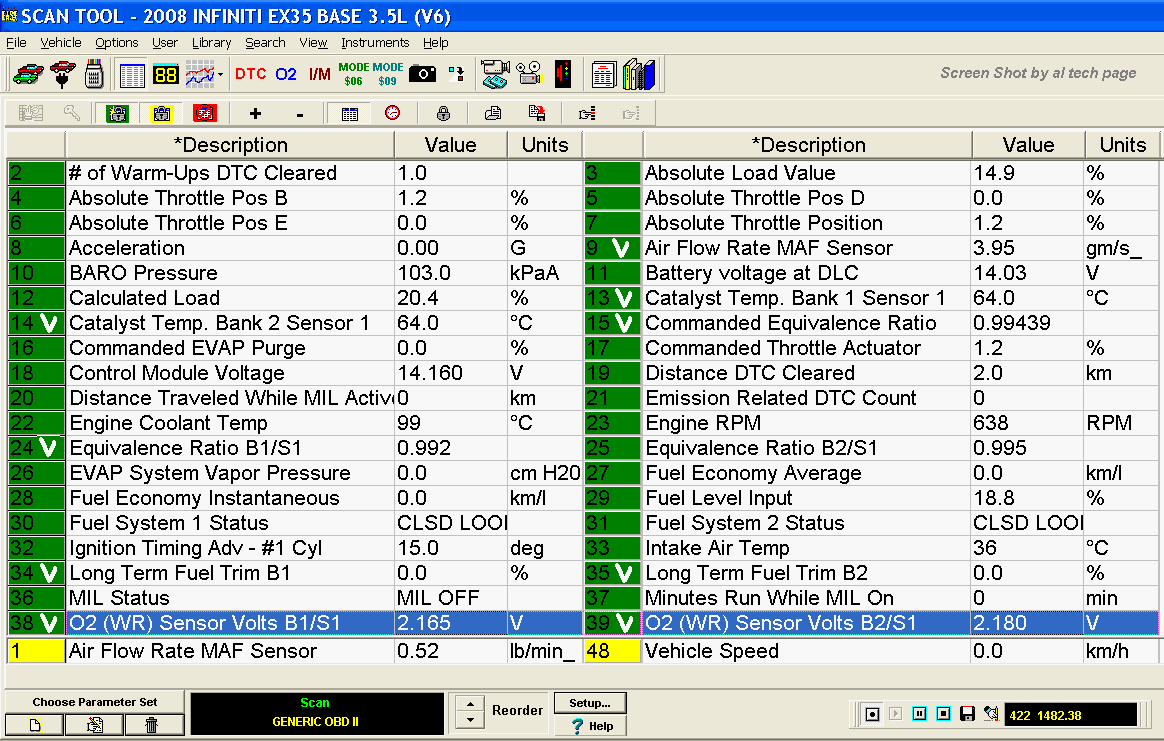The width and height of the screenshot is (1164, 741).
Task: Open the View menu
Action: tap(313, 43)
